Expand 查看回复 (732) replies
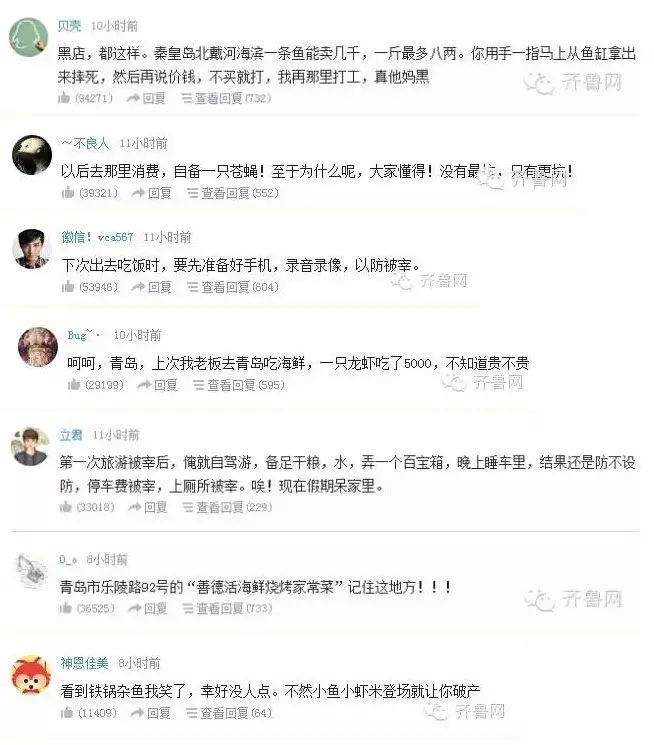Viewport: 654px width, 745px height. (x=226, y=98)
